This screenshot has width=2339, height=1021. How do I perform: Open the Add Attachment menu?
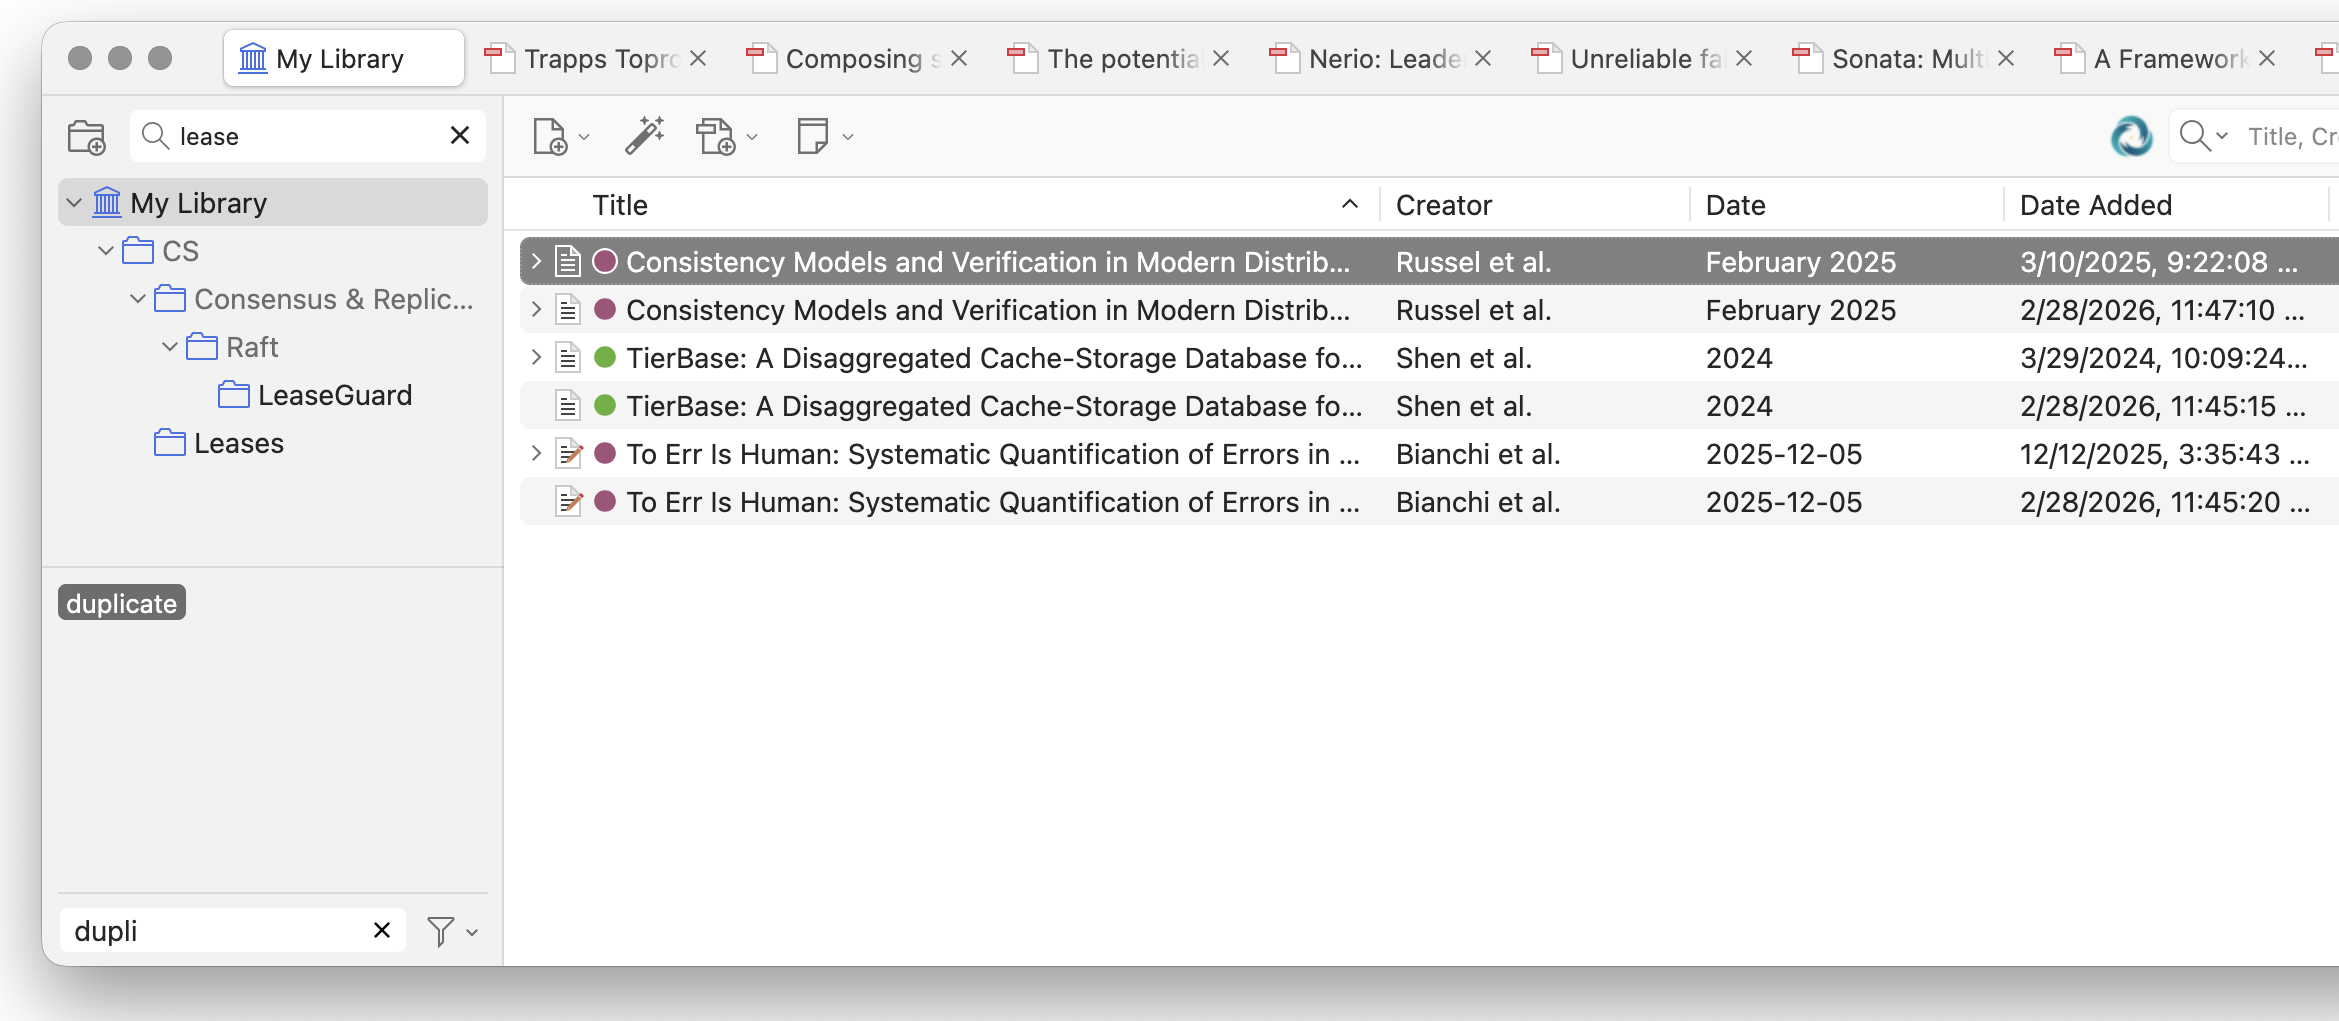(x=726, y=137)
